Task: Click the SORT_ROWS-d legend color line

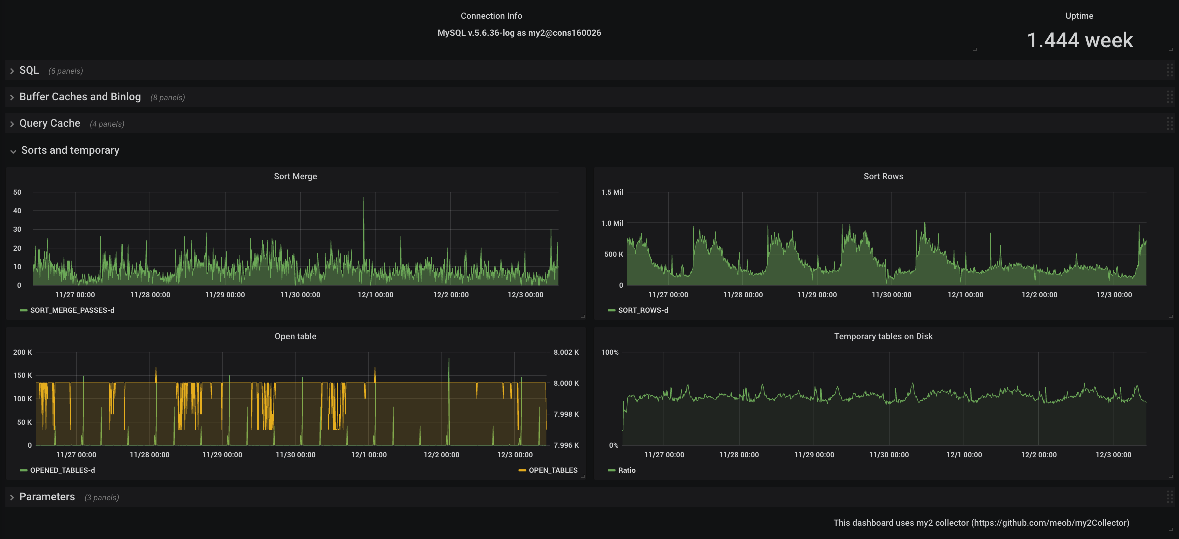Action: (611, 310)
